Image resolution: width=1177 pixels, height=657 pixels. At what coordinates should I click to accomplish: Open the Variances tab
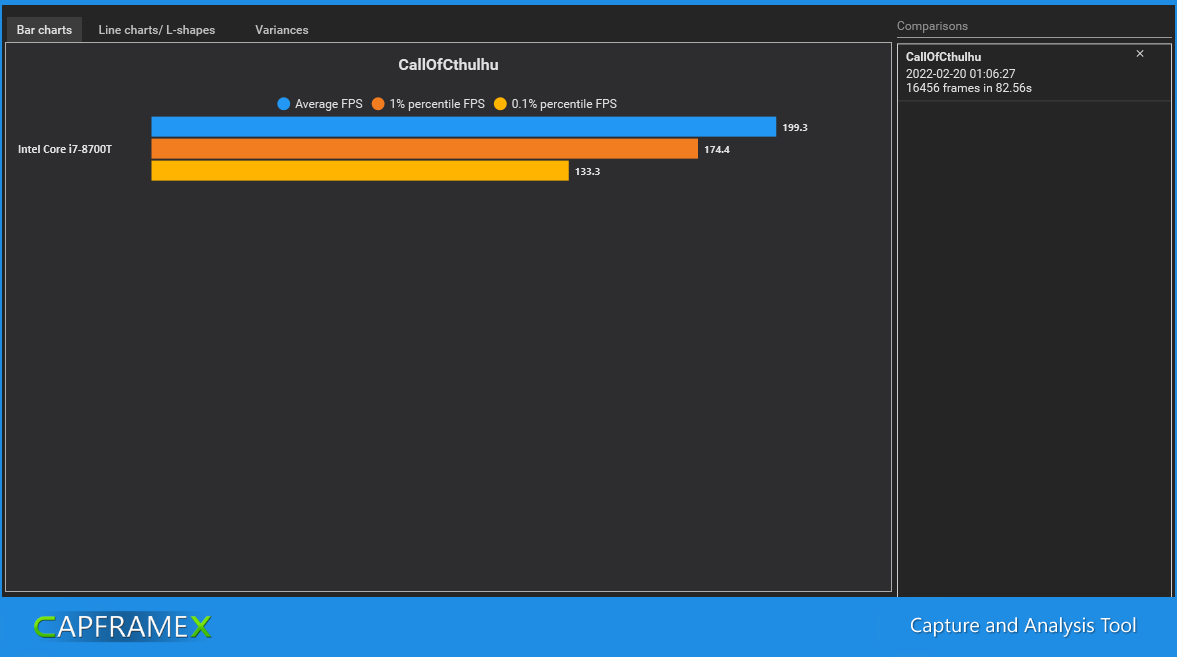coord(281,30)
